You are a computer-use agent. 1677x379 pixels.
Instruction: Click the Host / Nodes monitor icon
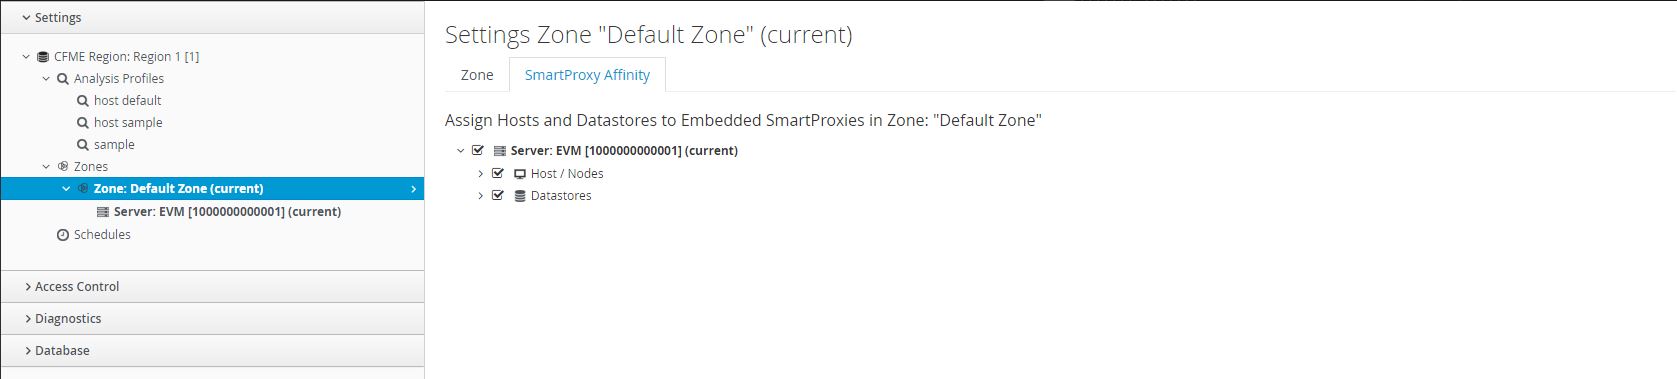520,174
